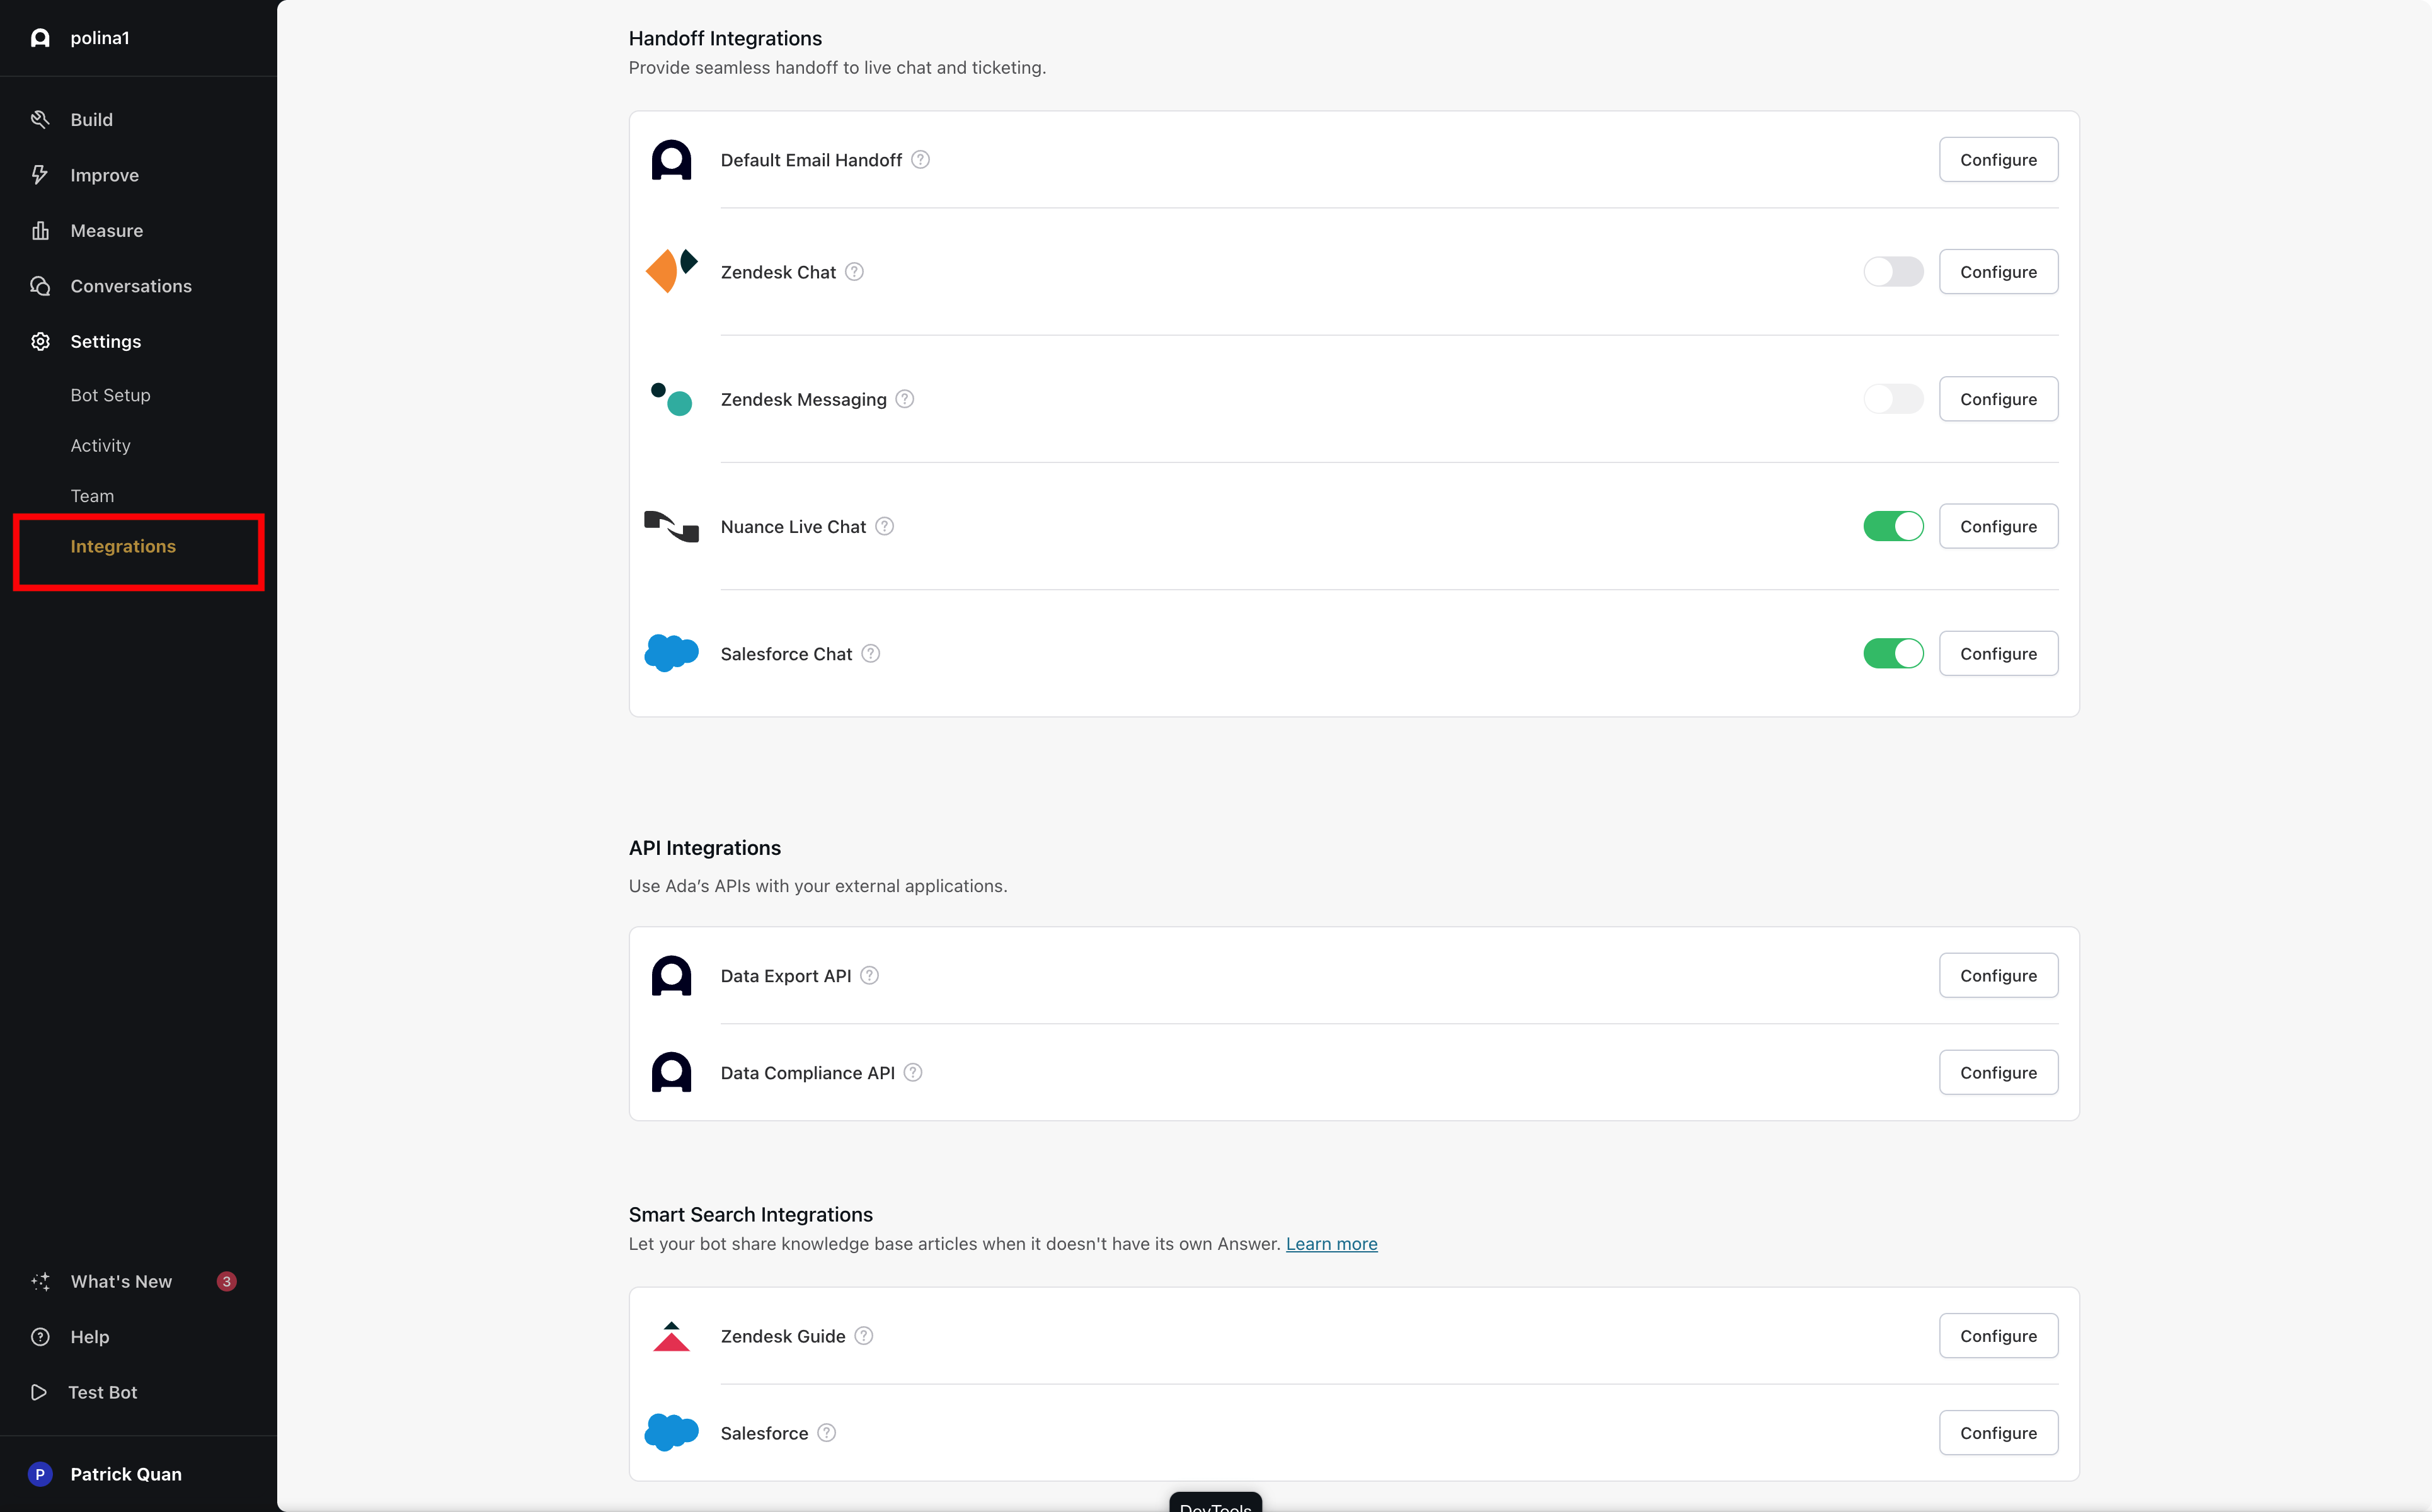The height and width of the screenshot is (1512, 2432).
Task: Open the Learn more link
Action: [1331, 1244]
